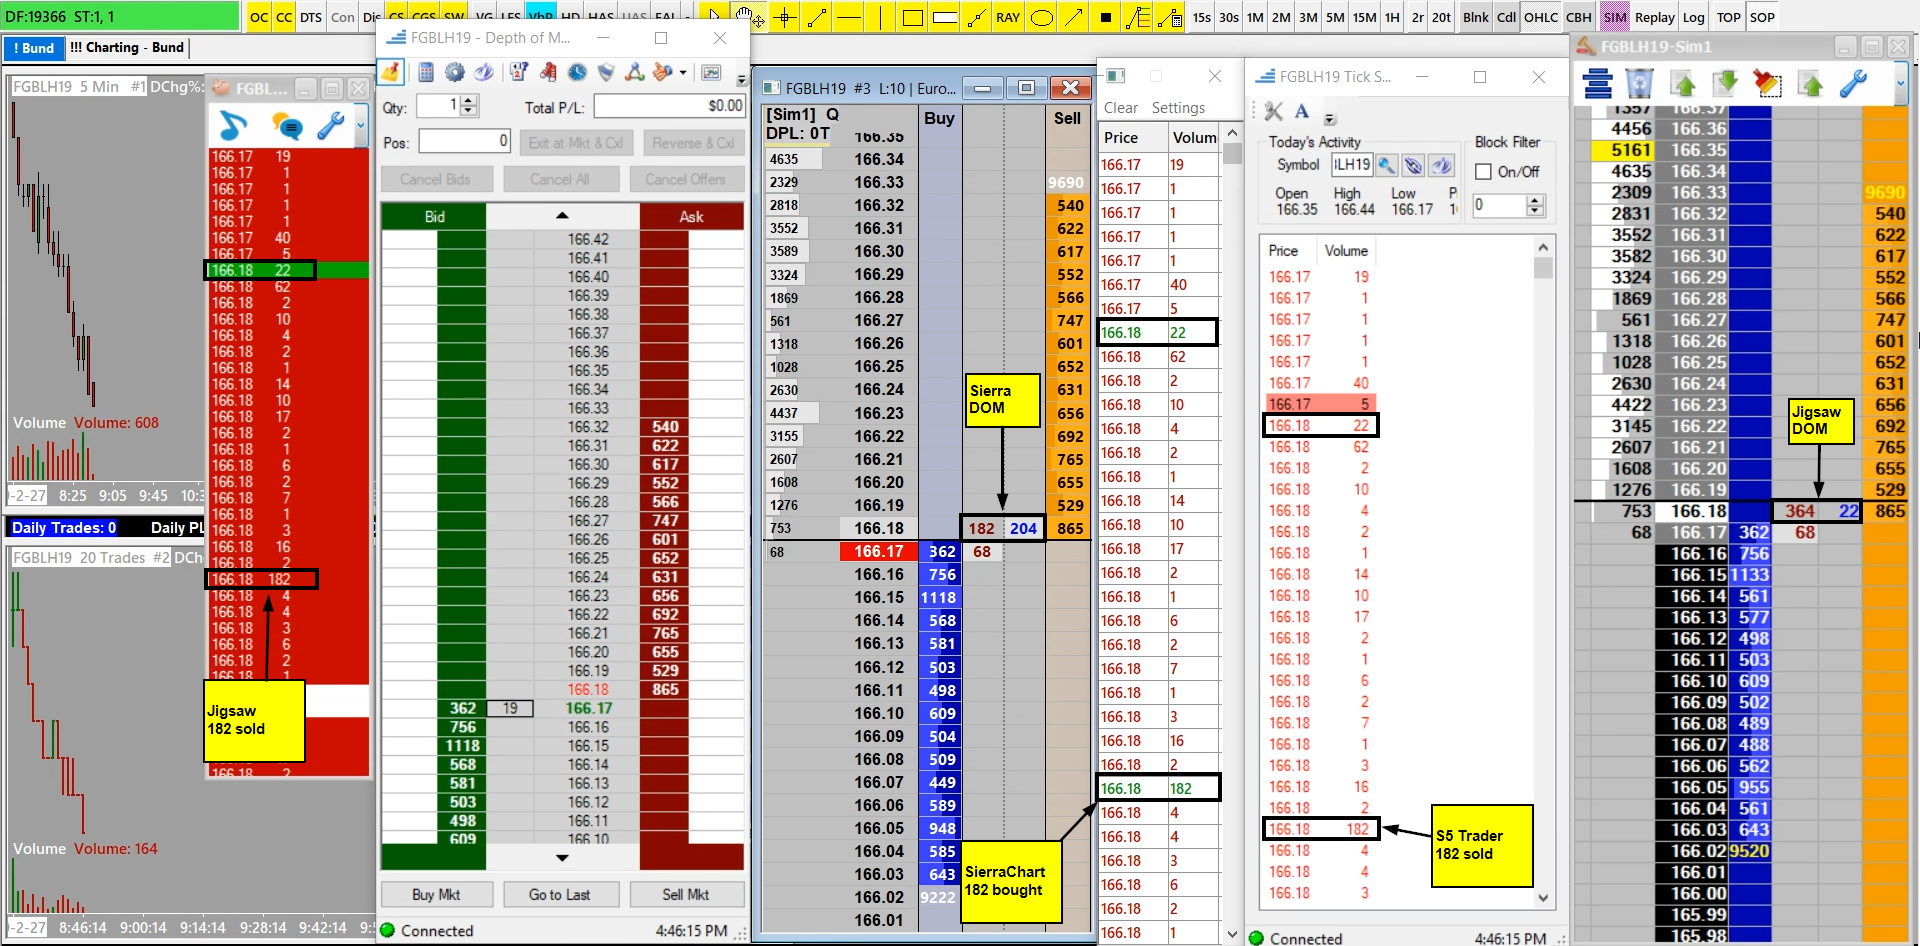Click the pointer selection tool in top toolbar

pos(715,17)
